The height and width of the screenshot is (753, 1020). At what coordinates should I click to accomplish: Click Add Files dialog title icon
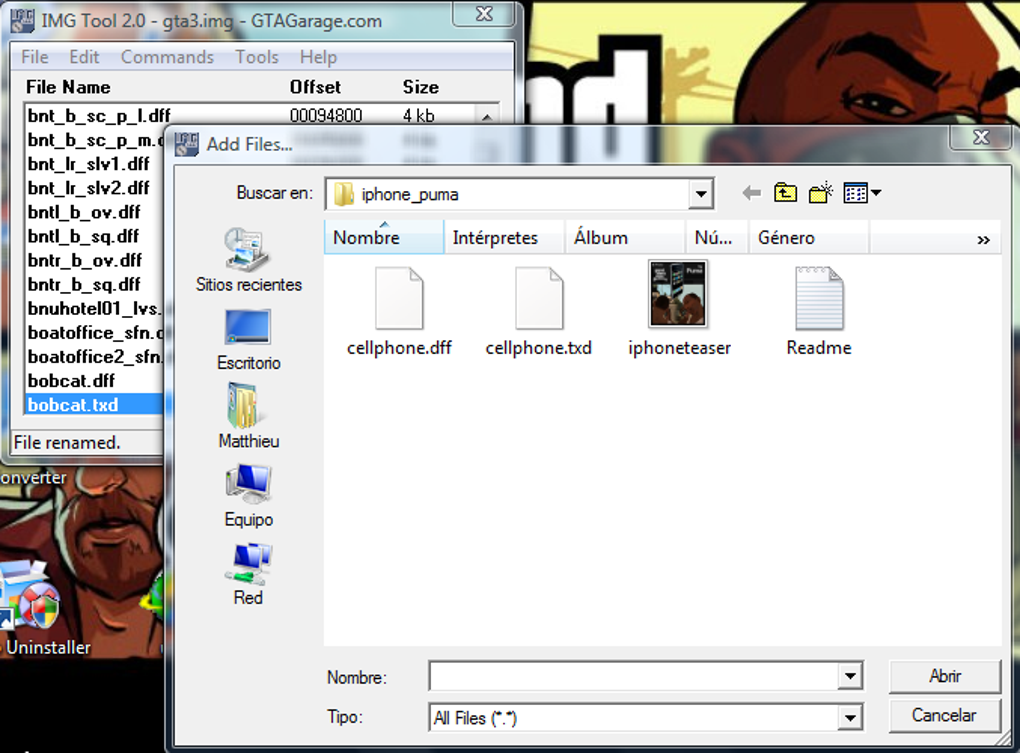[187, 144]
